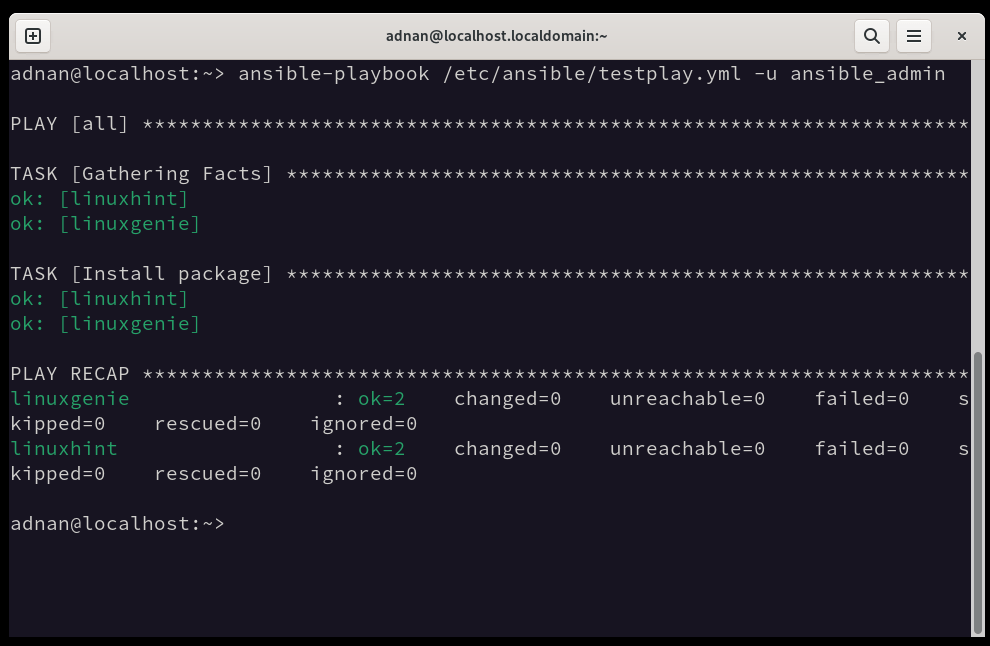Open the hamburger main menu
This screenshot has height=646, width=990.
point(914,36)
